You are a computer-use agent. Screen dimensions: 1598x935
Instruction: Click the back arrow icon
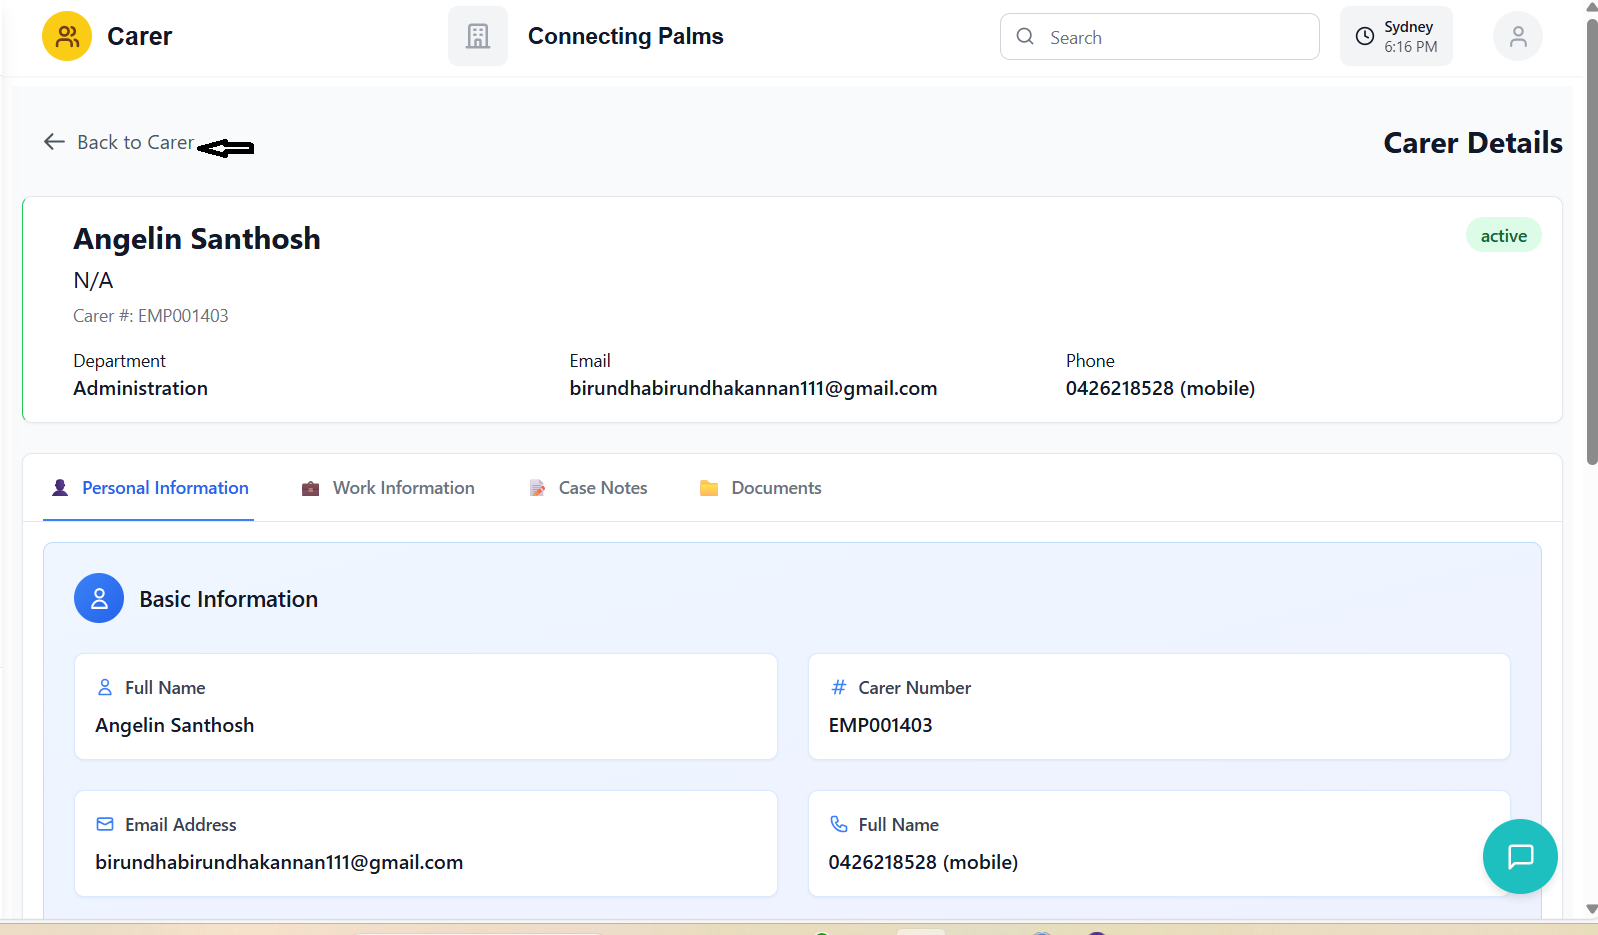(54, 142)
